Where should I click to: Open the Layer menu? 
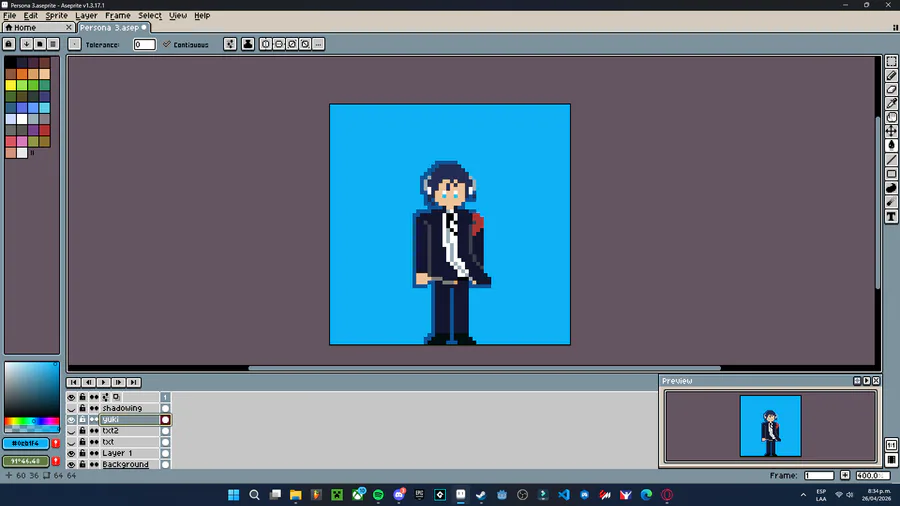(86, 15)
